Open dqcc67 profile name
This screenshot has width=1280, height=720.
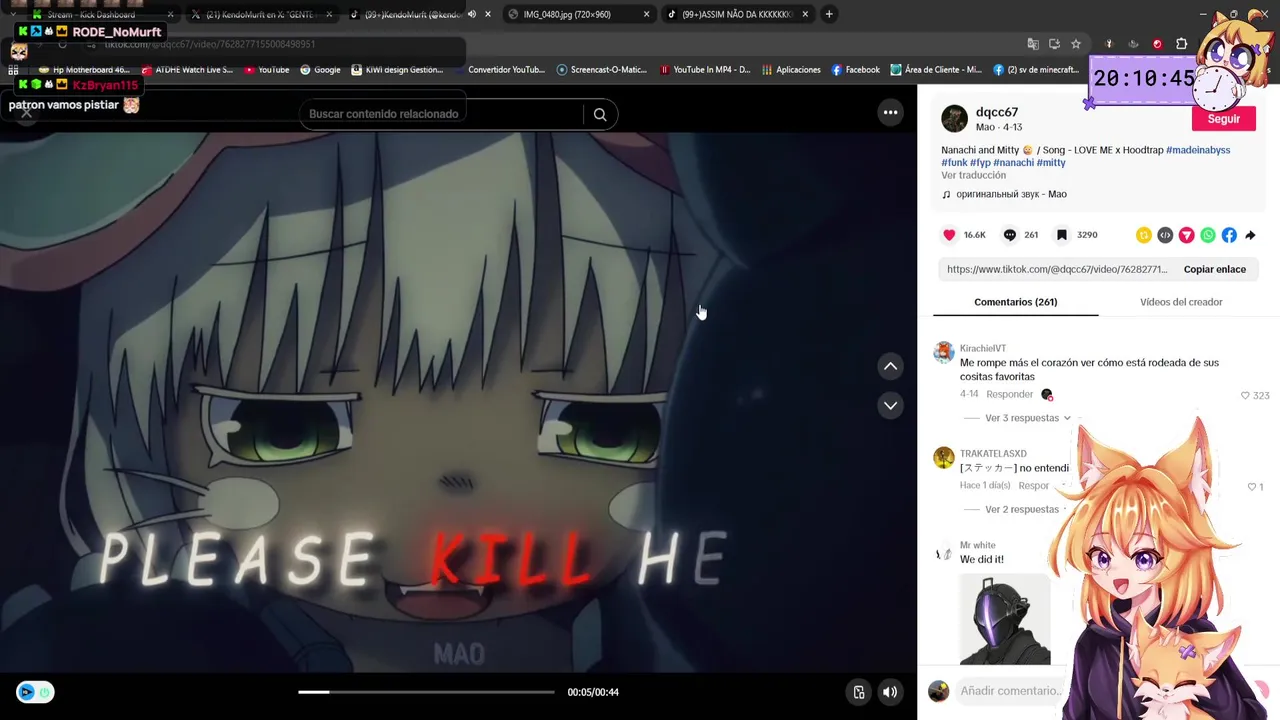[x=997, y=112]
